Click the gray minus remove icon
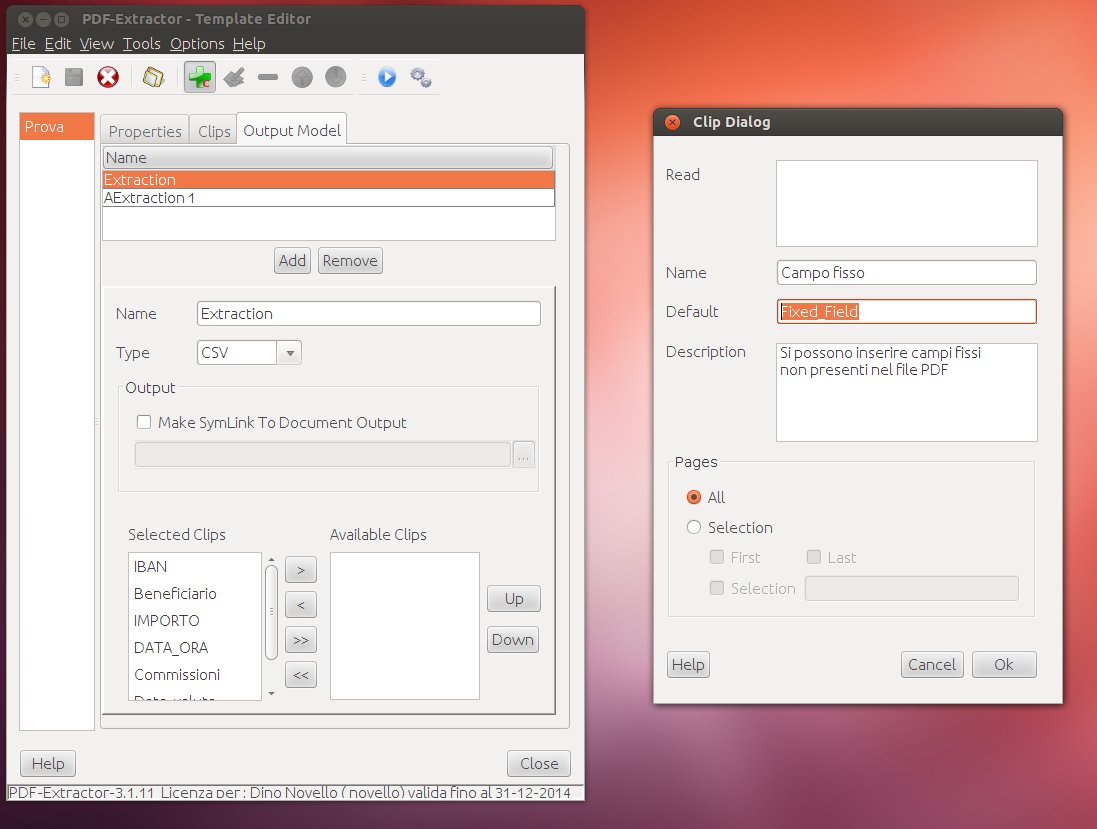The height and width of the screenshot is (829, 1097). click(x=268, y=77)
